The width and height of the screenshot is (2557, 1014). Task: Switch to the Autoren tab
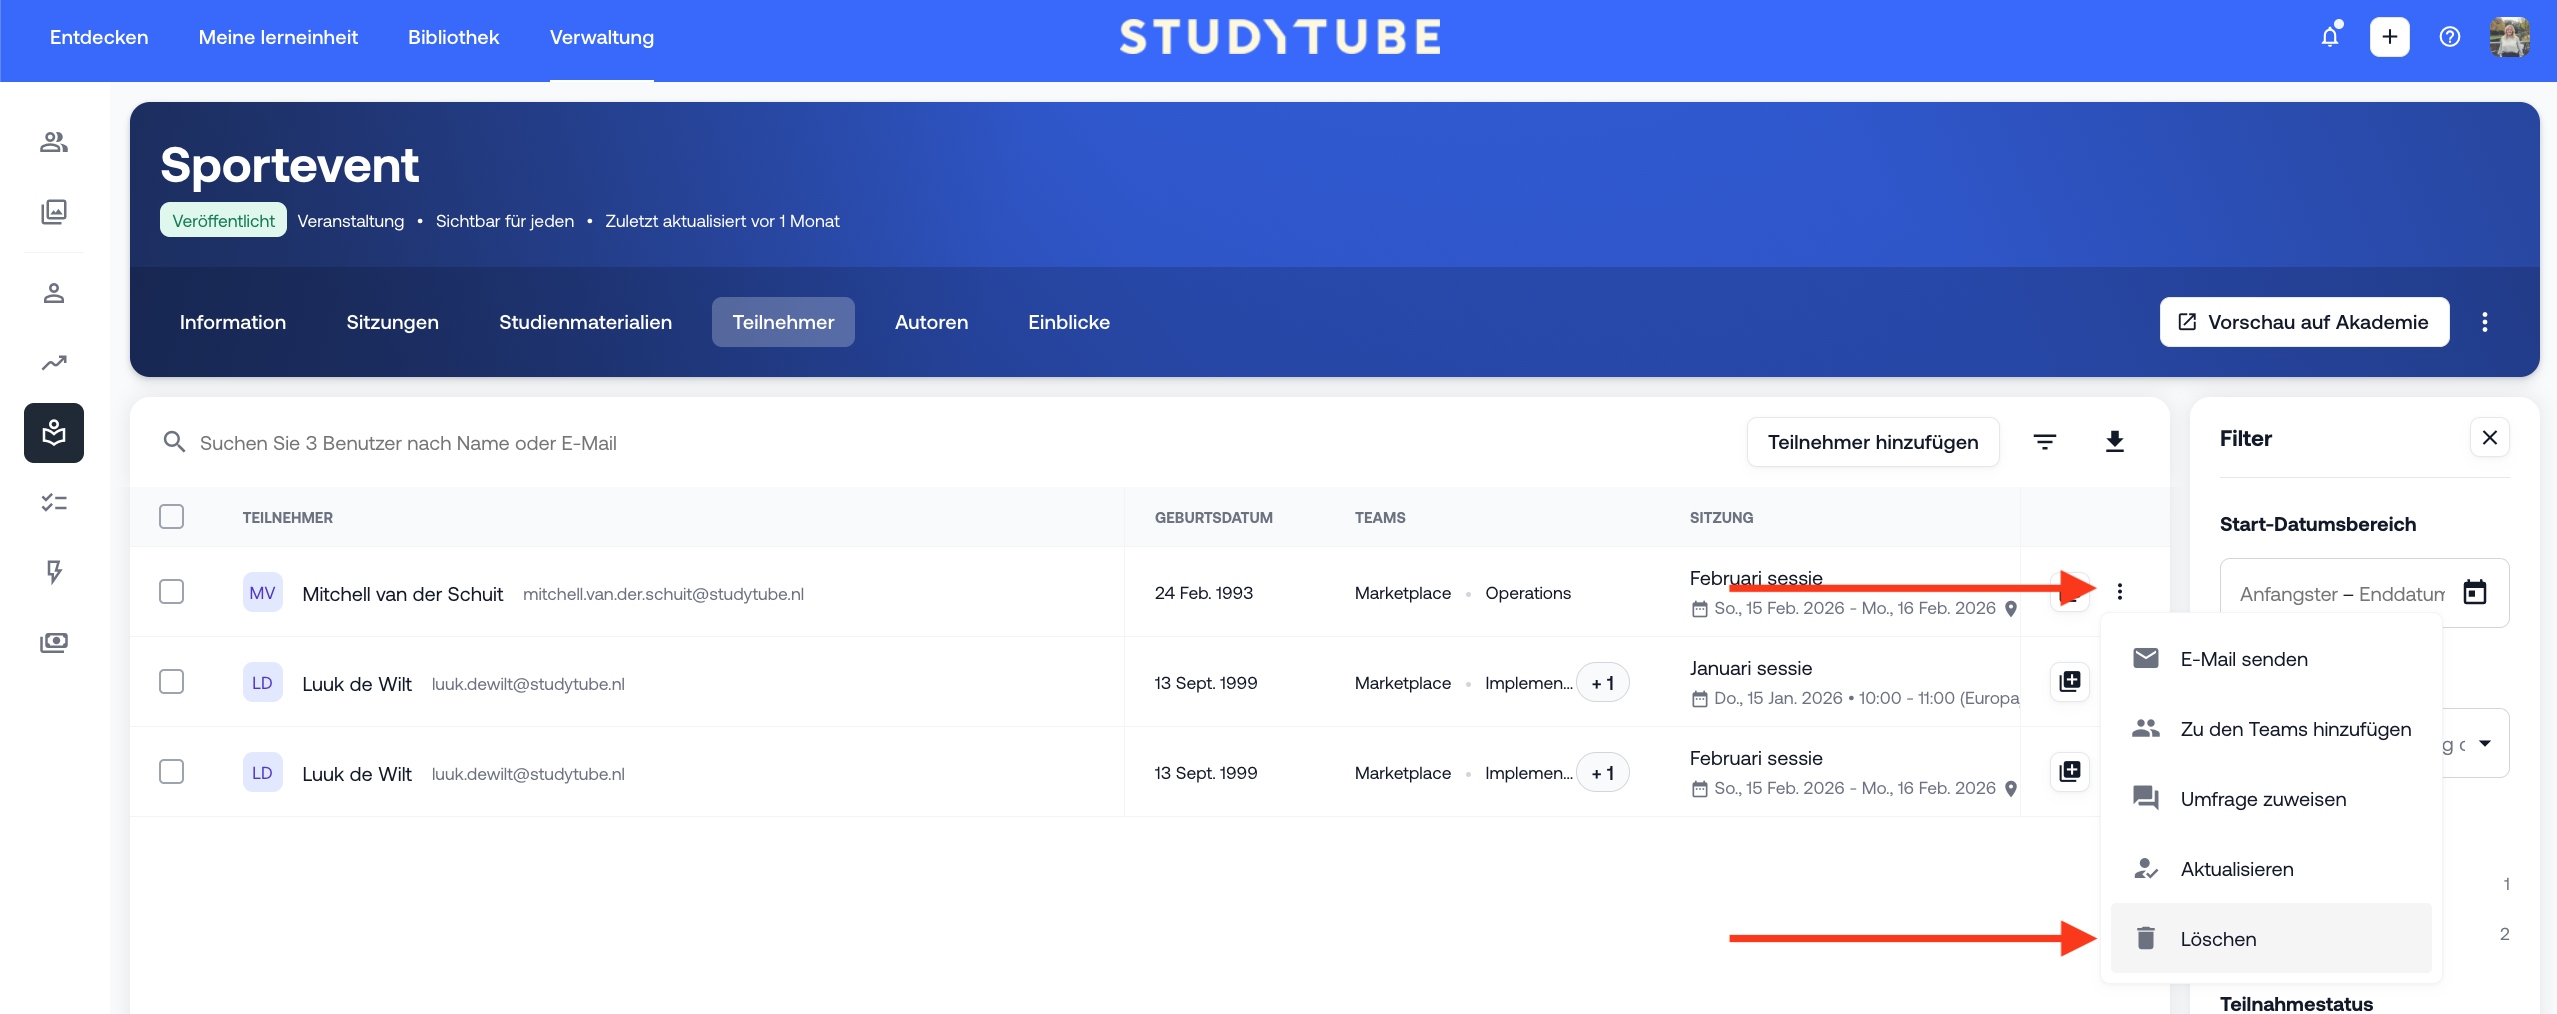click(x=931, y=322)
